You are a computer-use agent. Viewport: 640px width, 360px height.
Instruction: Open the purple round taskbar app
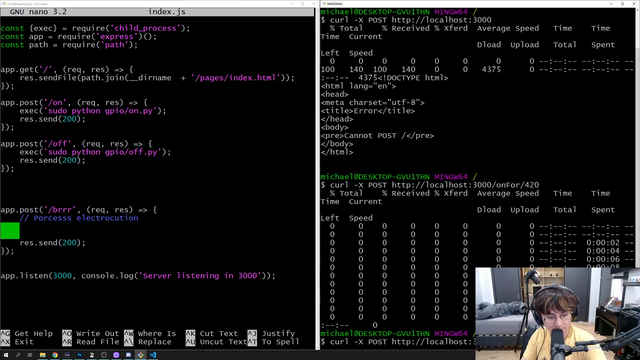(116, 355)
